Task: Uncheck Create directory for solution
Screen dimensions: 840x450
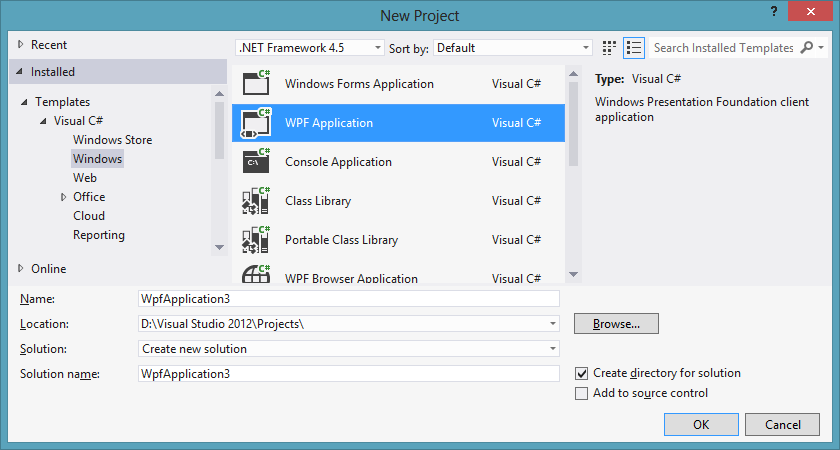Action: (x=582, y=373)
